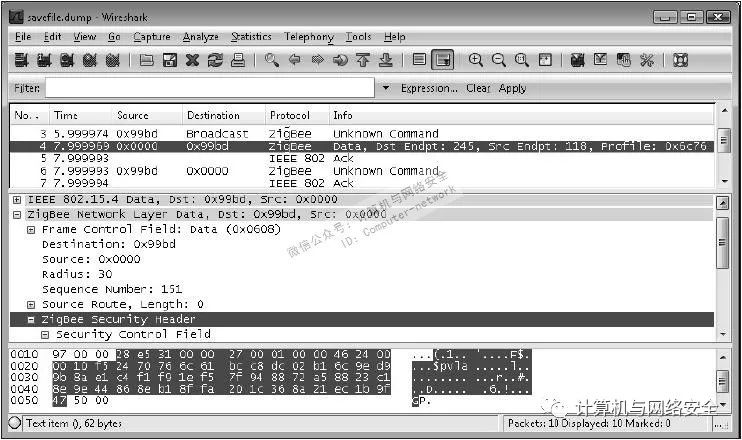
Task: Select the Destination: 0x99bd detail line
Action: [109, 245]
